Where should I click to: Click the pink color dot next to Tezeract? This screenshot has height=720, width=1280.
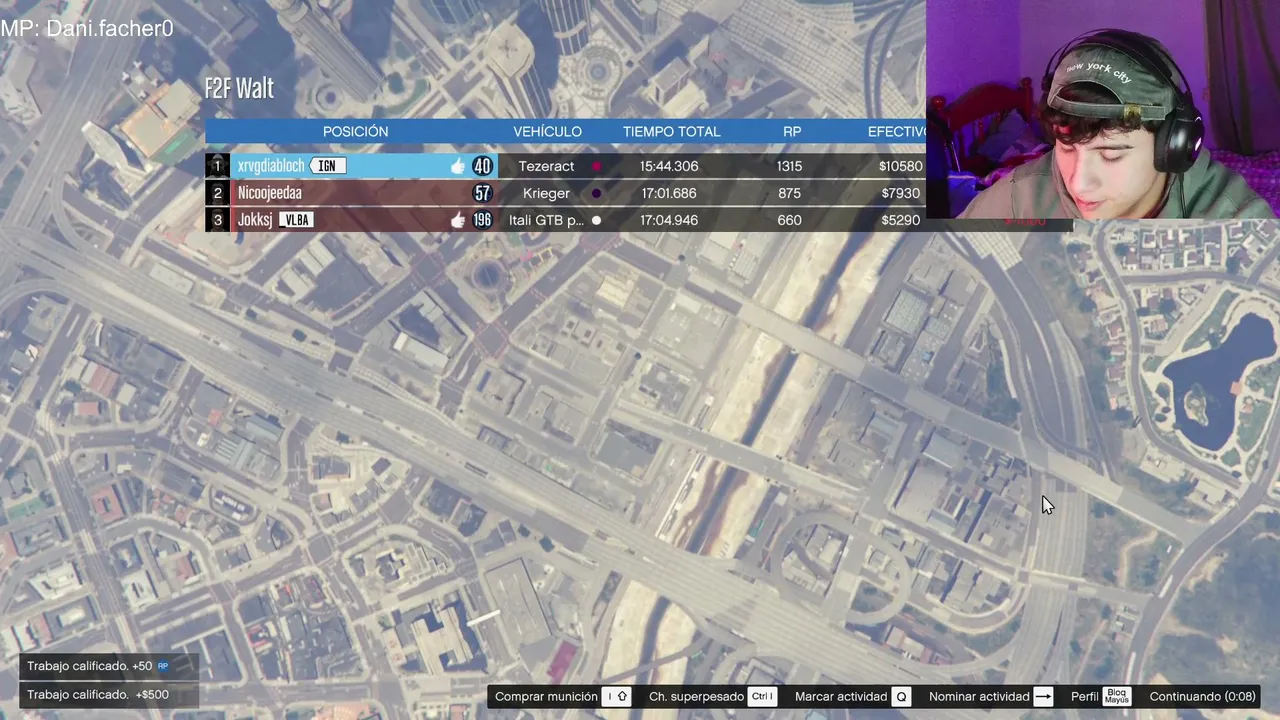(597, 167)
